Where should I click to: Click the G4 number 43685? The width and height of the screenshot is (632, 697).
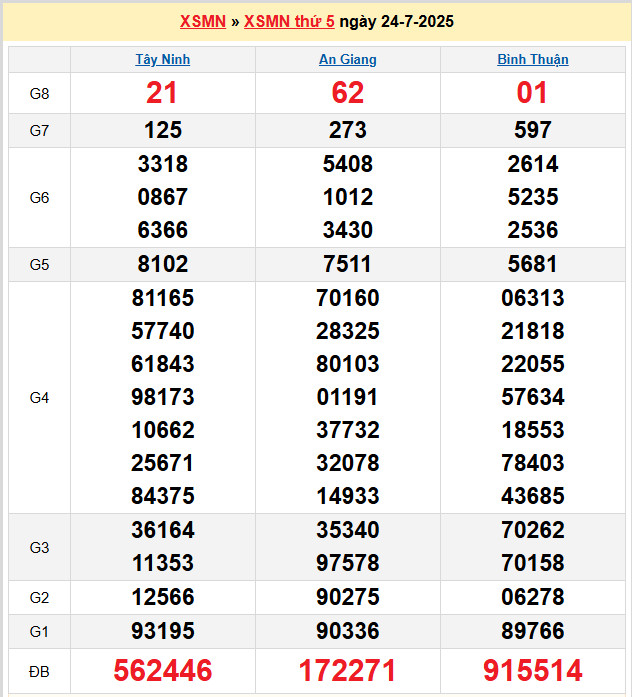[x=533, y=496]
